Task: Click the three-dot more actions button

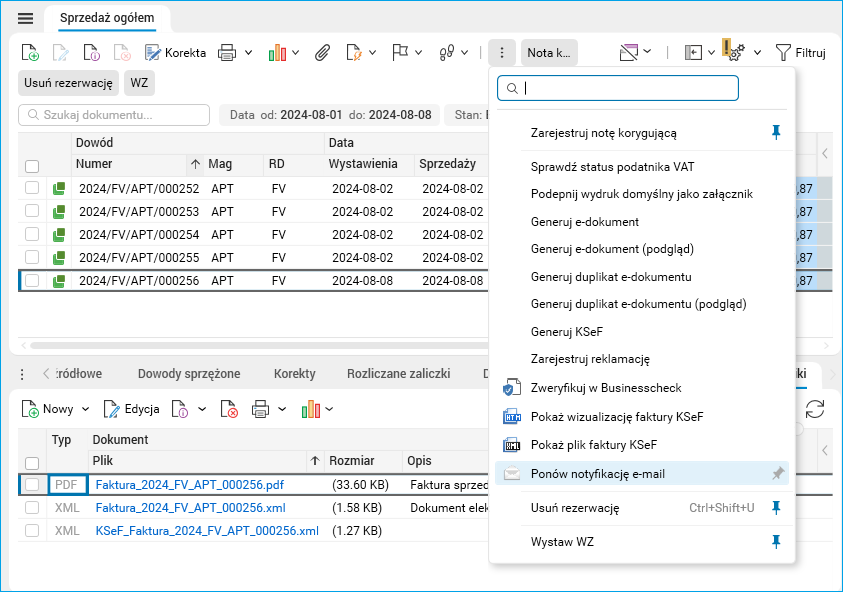Action: pos(502,53)
